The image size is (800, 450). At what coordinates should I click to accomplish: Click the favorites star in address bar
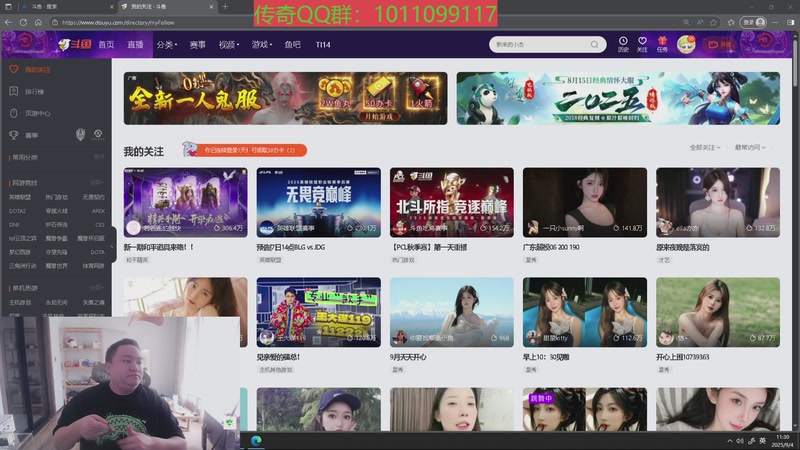point(713,22)
